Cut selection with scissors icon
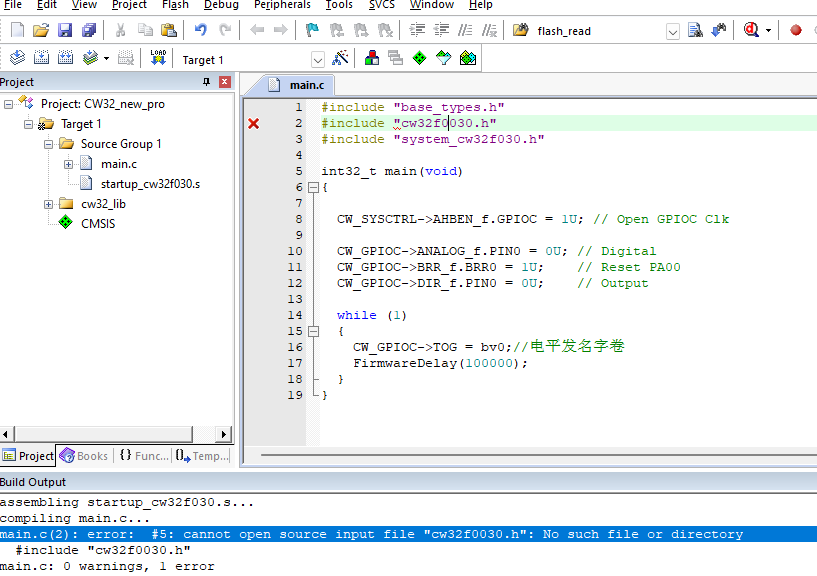This screenshot has height=576, width=817. pyautogui.click(x=120, y=30)
